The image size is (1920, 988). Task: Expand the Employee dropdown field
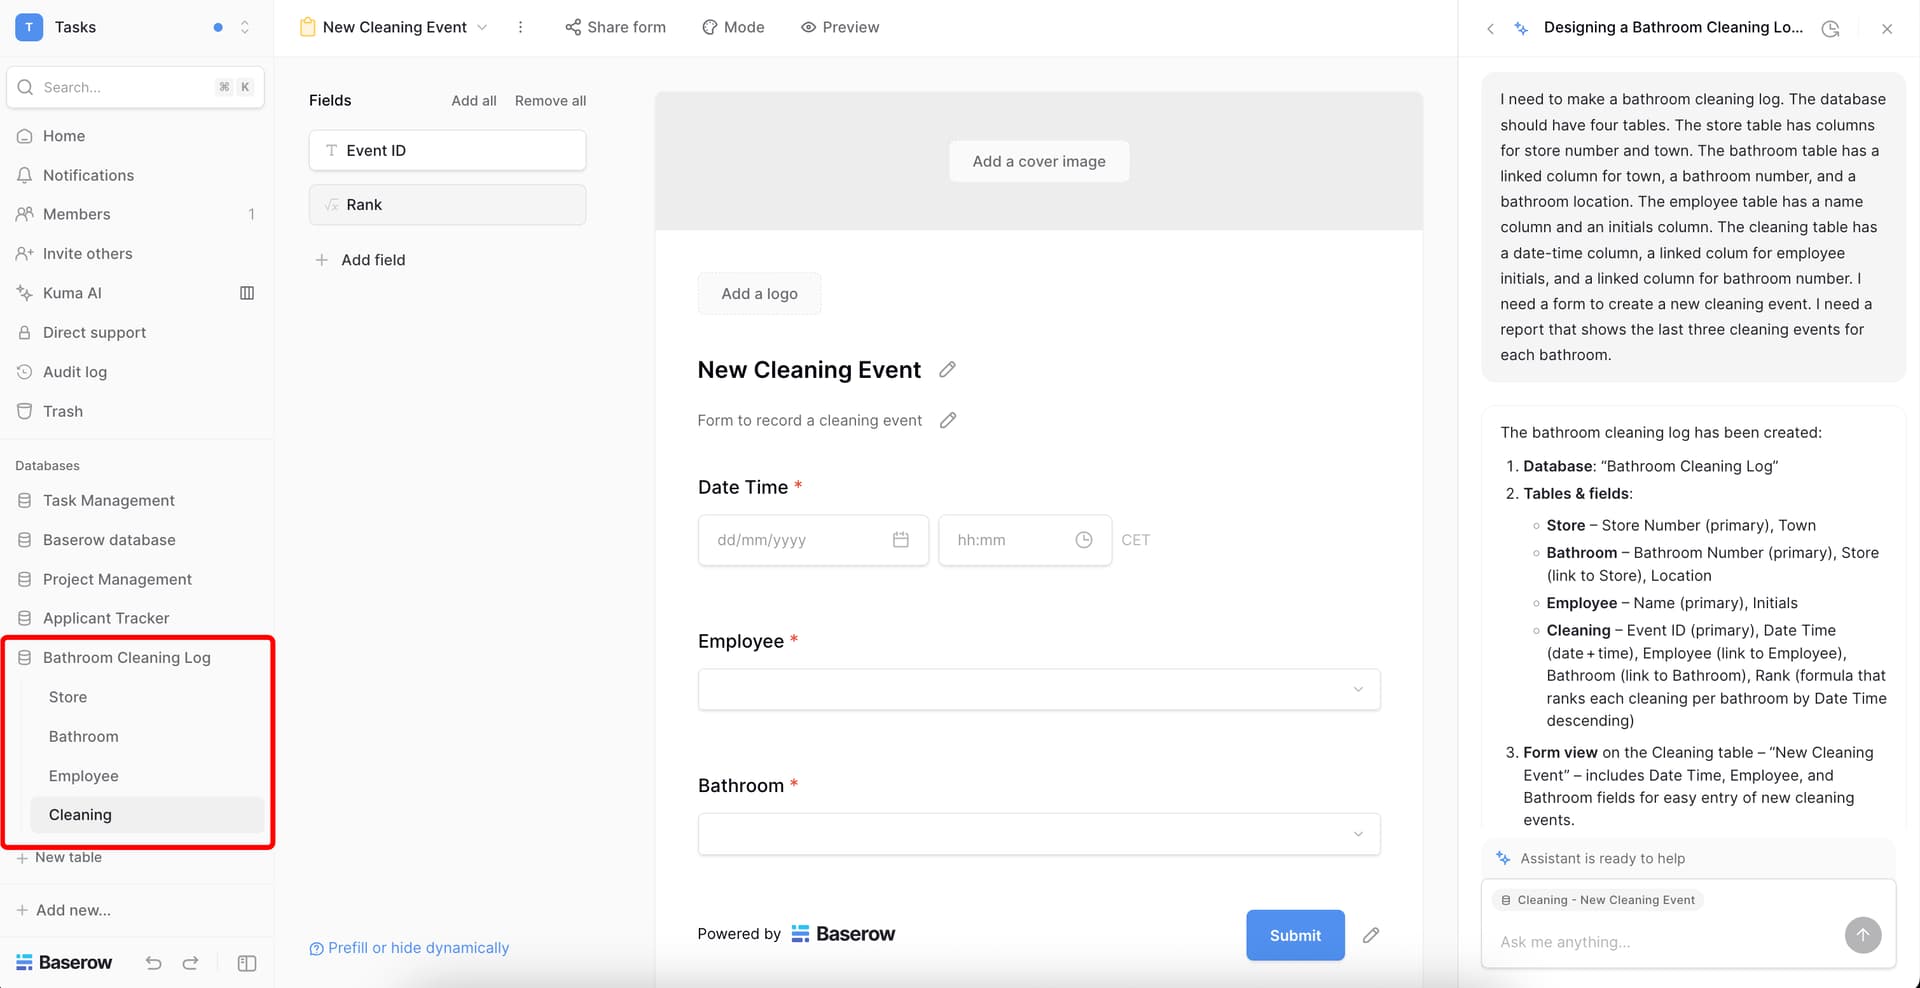[1038, 690]
